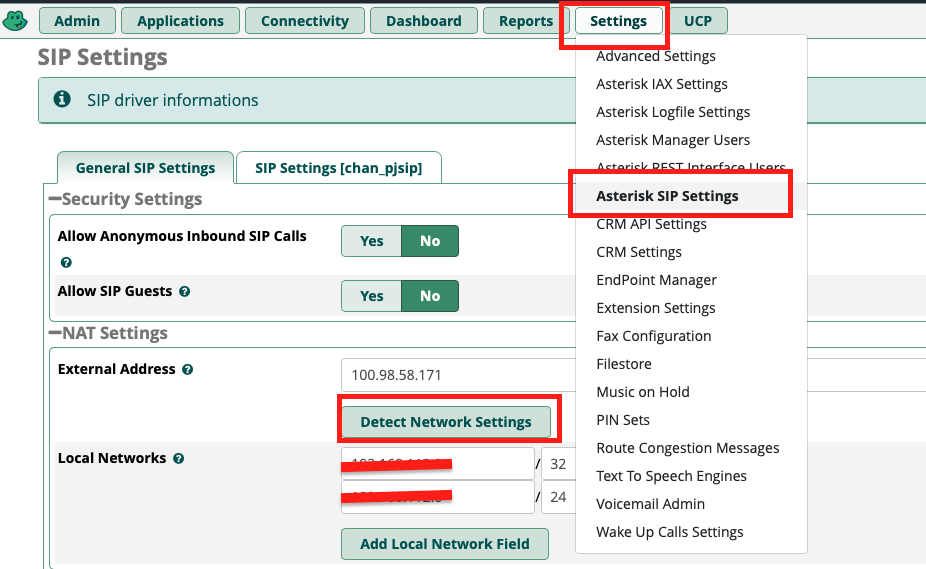The image size is (926, 569).
Task: Open the UCP menu
Action: point(697,21)
